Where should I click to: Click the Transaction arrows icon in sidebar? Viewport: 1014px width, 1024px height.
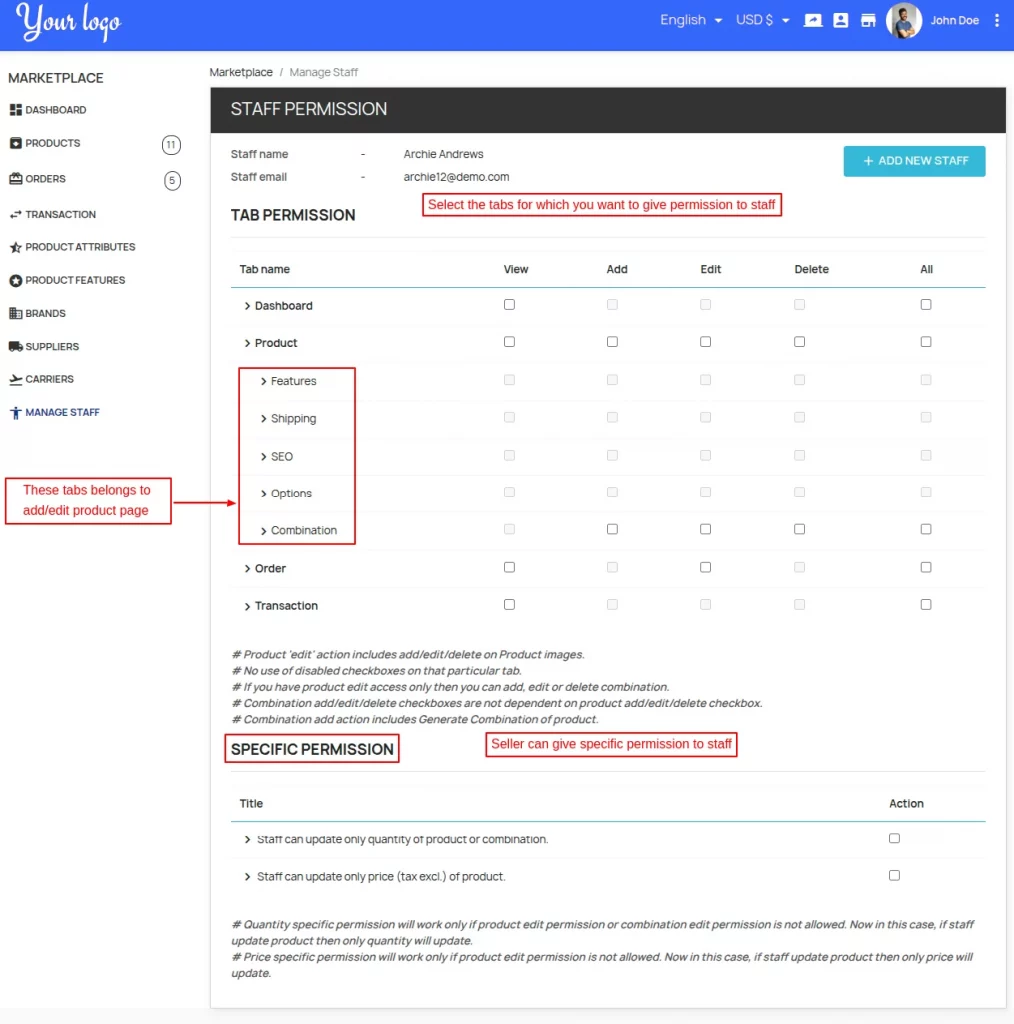tap(16, 214)
